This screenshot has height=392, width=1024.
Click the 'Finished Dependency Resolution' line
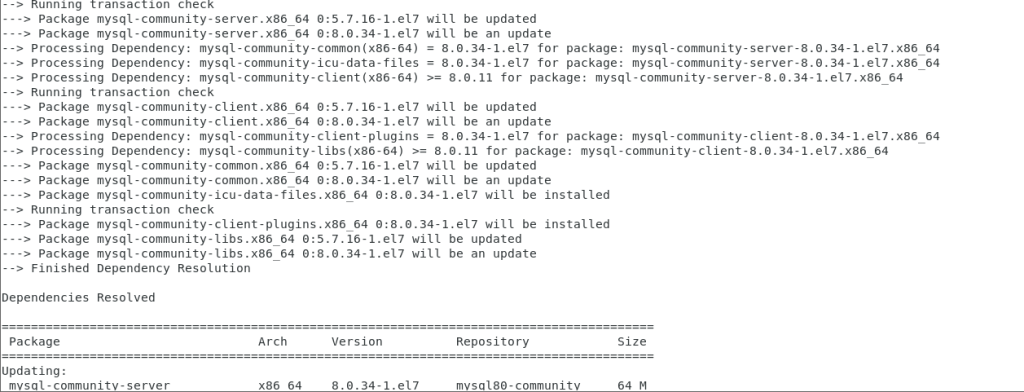click(x=126, y=269)
